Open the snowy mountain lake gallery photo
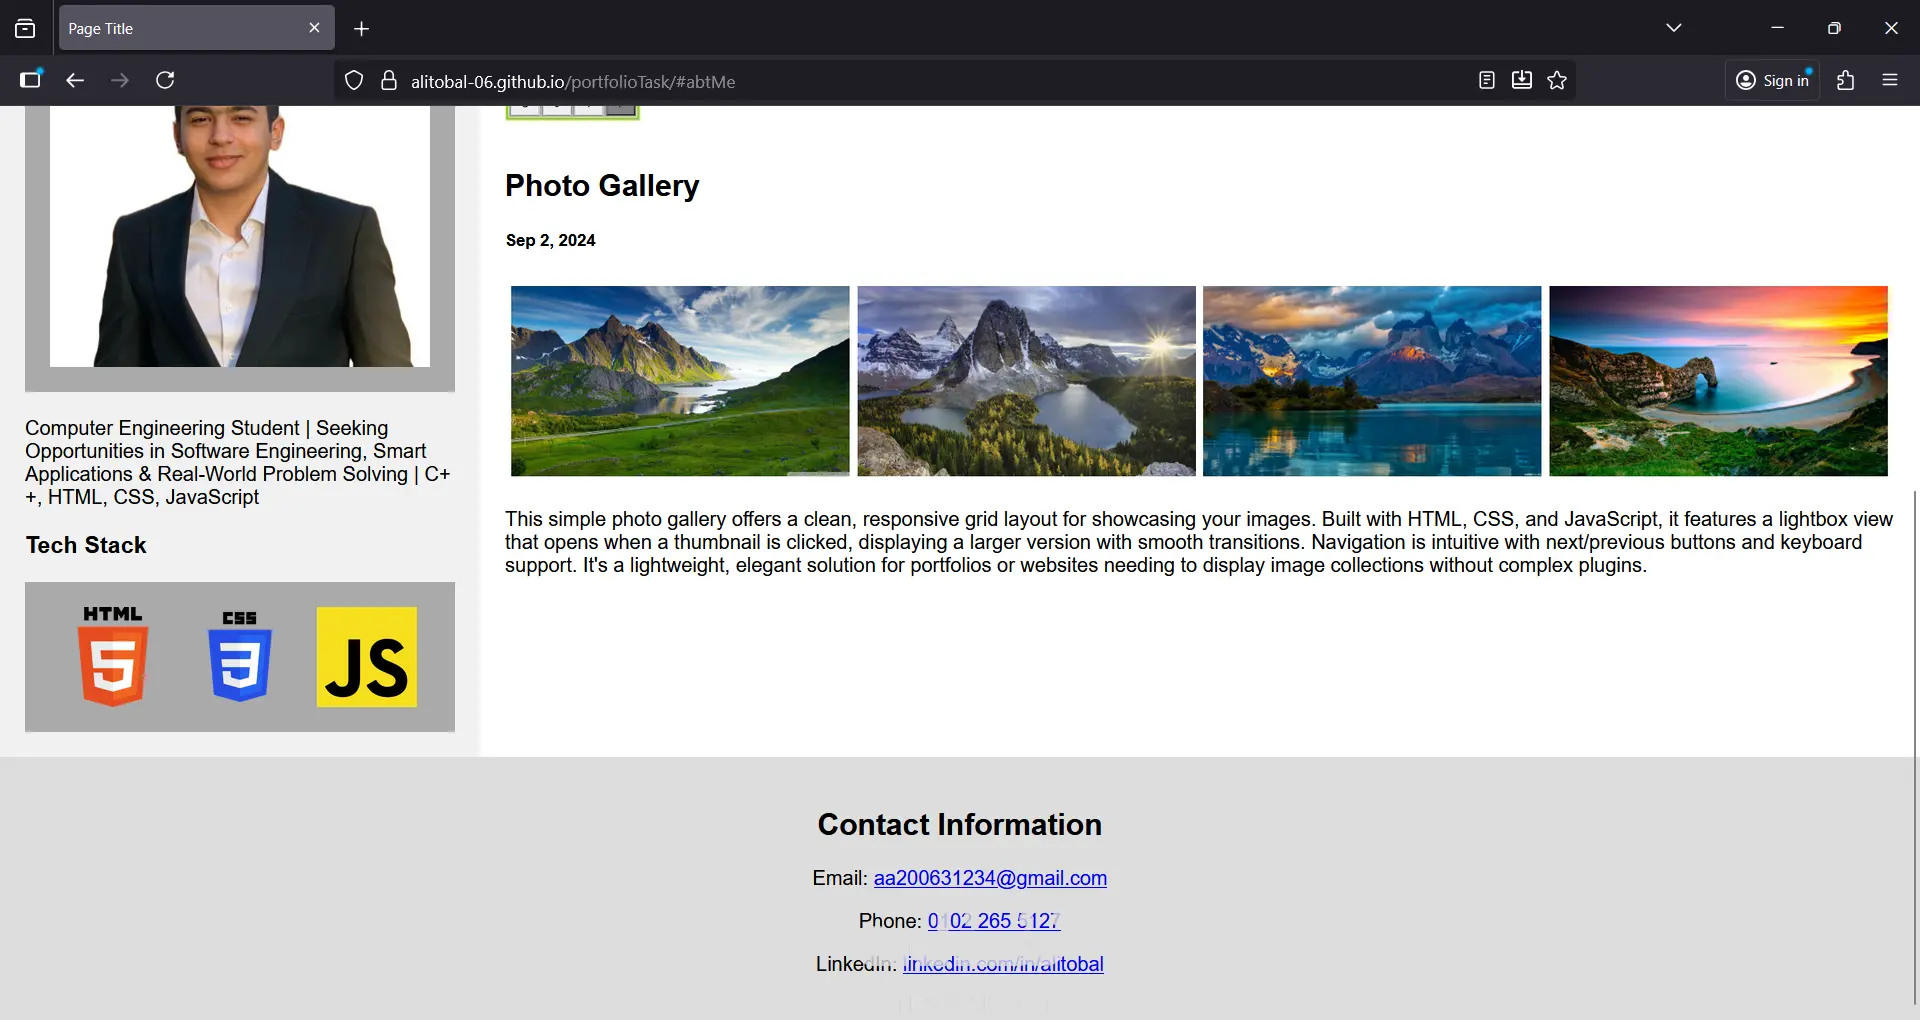This screenshot has width=1920, height=1020. [1026, 381]
